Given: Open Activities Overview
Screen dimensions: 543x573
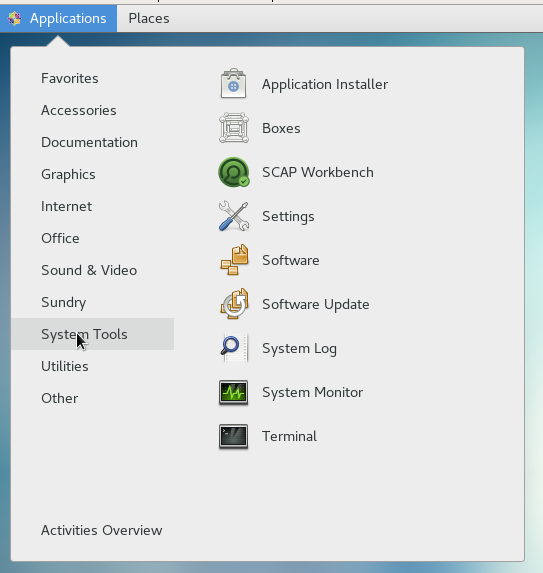Looking at the screenshot, I should point(102,530).
